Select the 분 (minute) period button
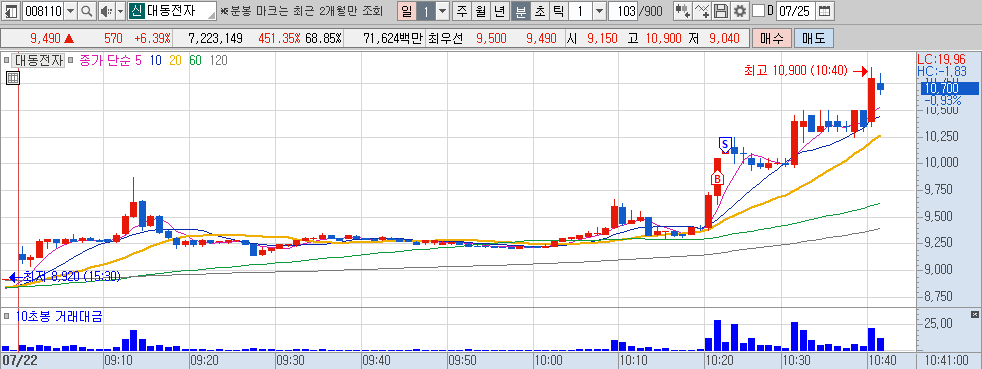 [x=520, y=11]
